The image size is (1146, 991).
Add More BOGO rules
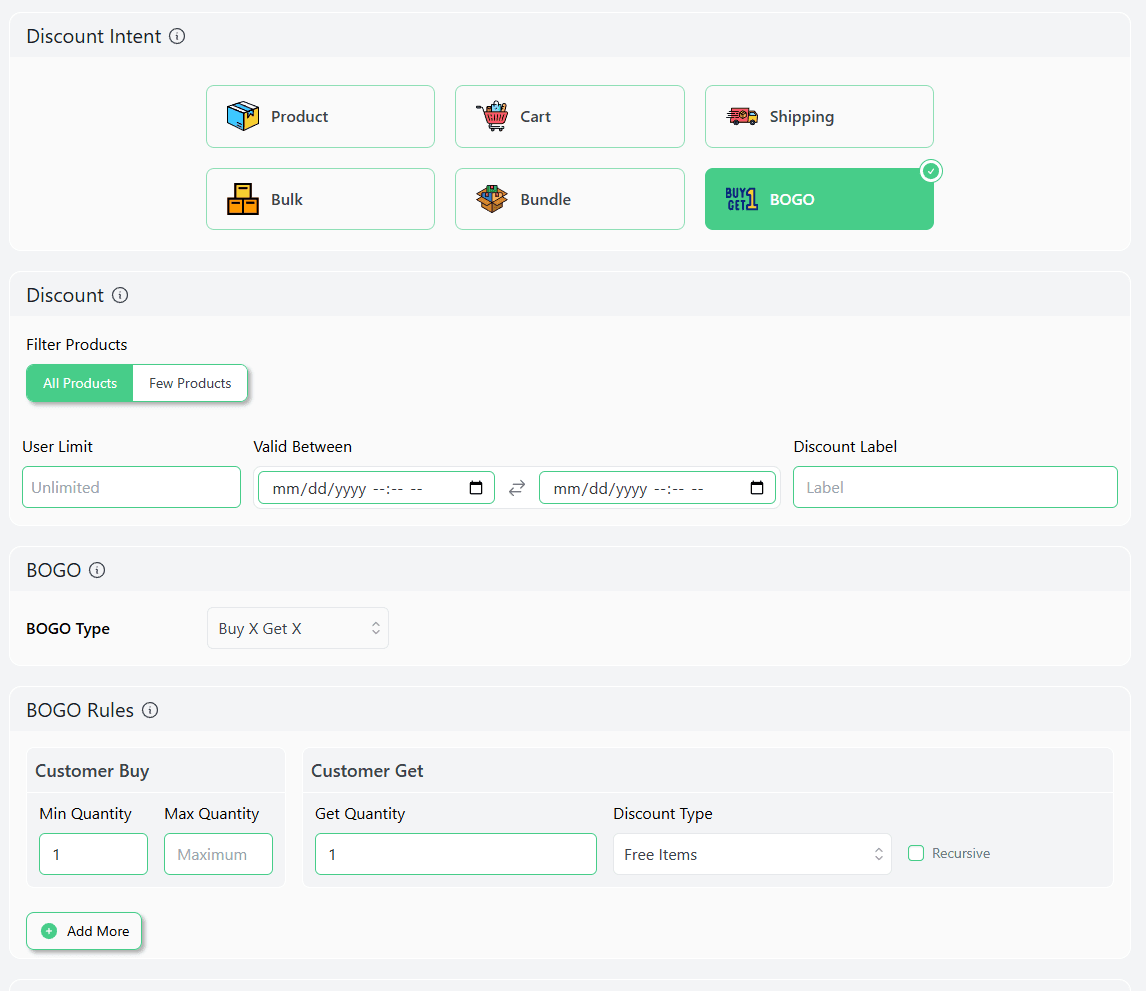pos(84,931)
